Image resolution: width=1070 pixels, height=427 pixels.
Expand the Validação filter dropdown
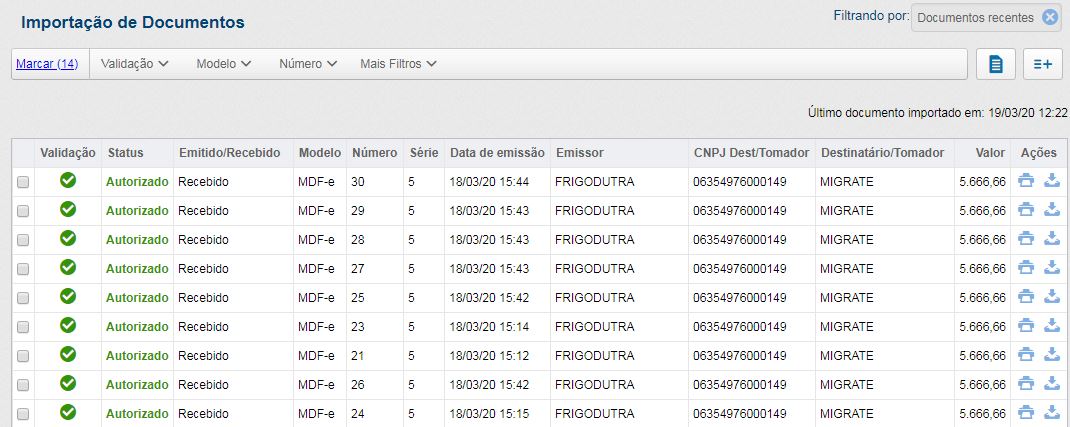pos(135,64)
